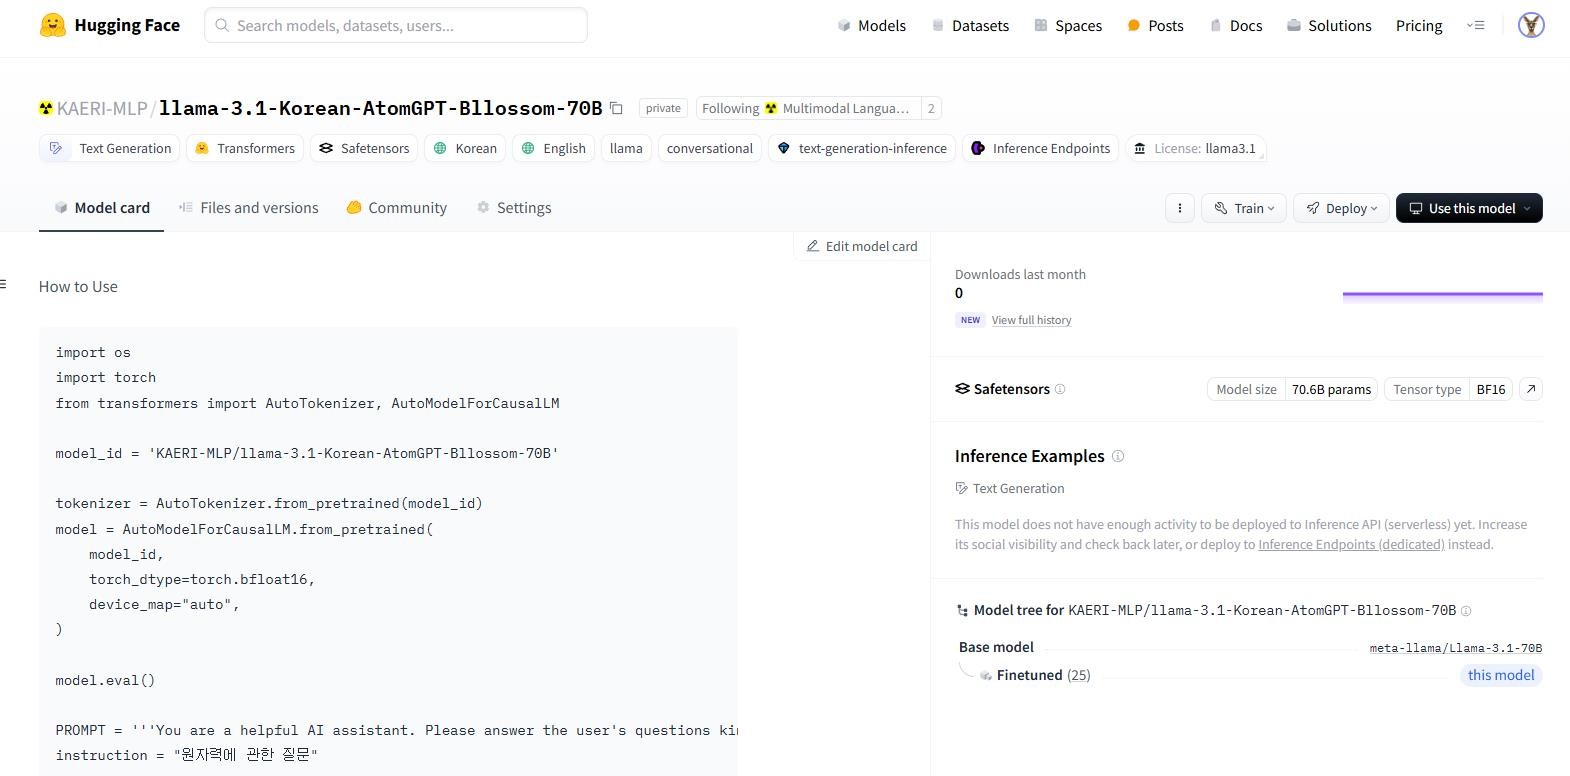Click the Hugging Face logo icon
This screenshot has height=776, width=1570.
pos(53,26)
